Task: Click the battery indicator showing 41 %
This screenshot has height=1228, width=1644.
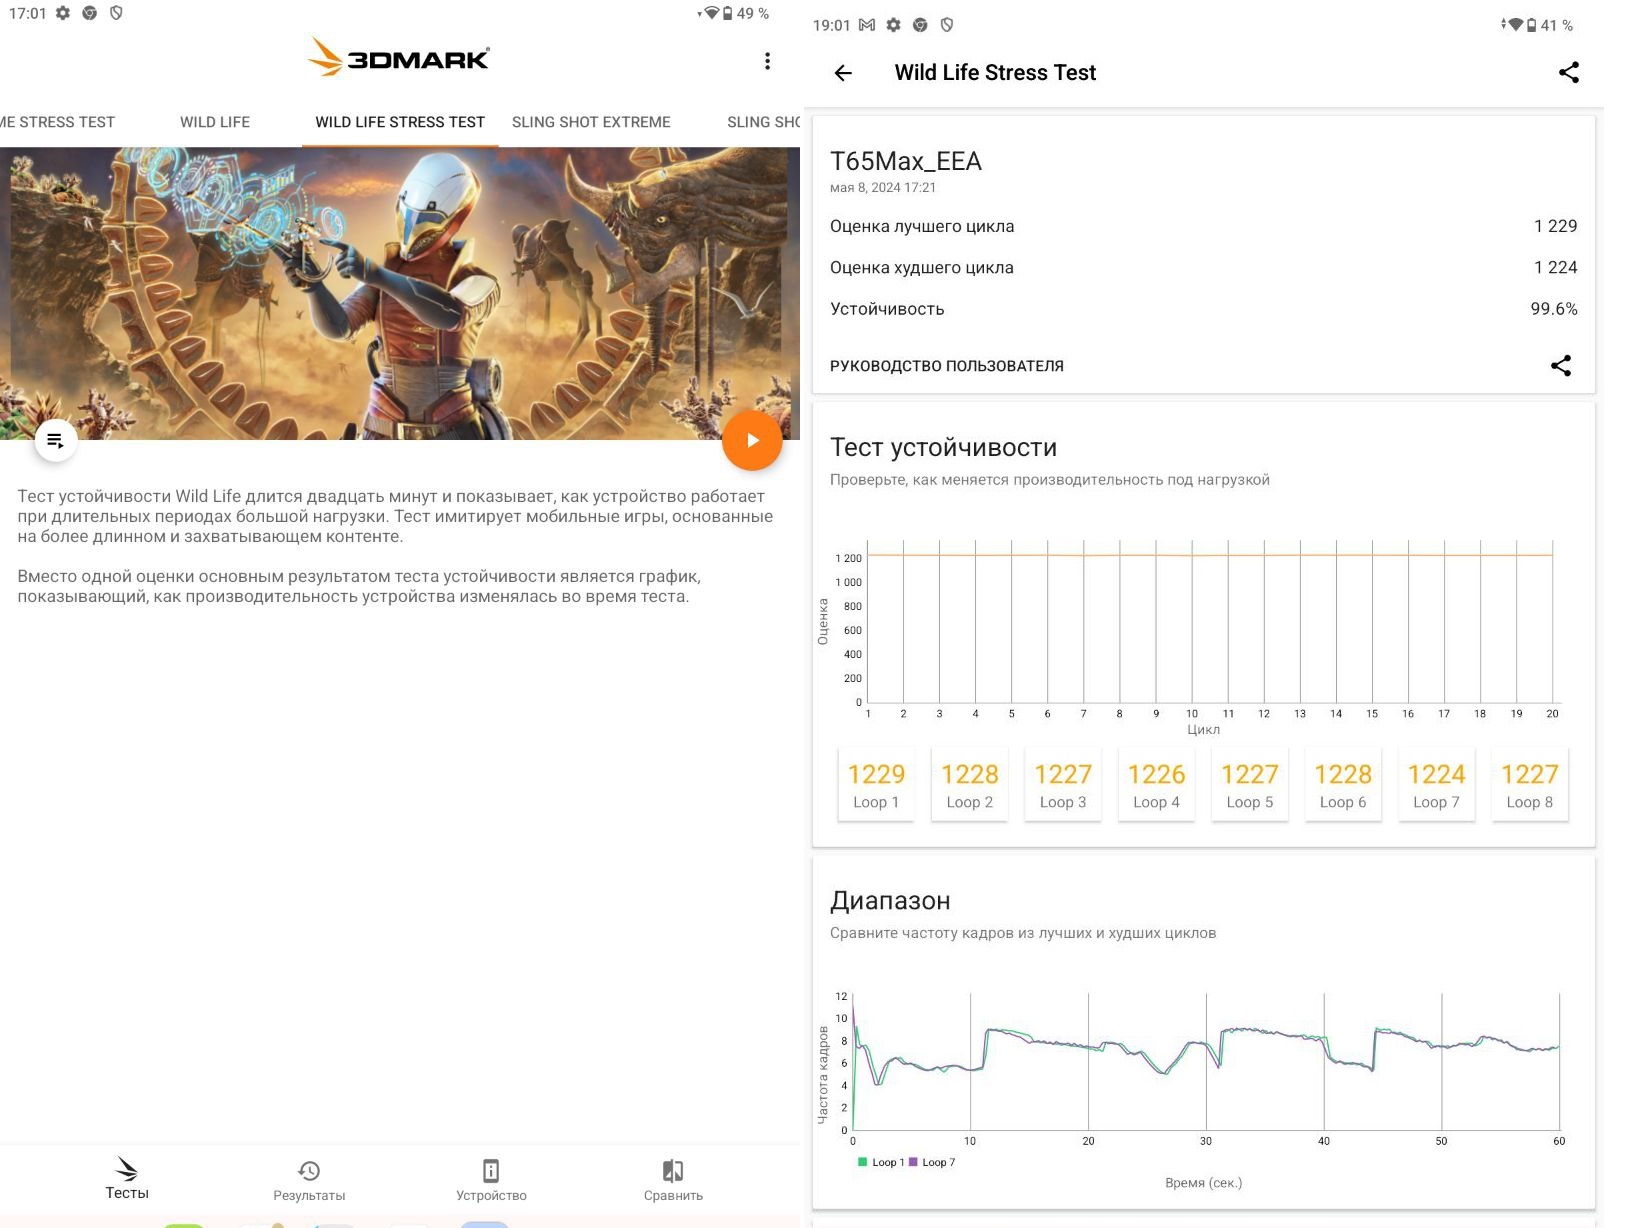Action: [1549, 25]
